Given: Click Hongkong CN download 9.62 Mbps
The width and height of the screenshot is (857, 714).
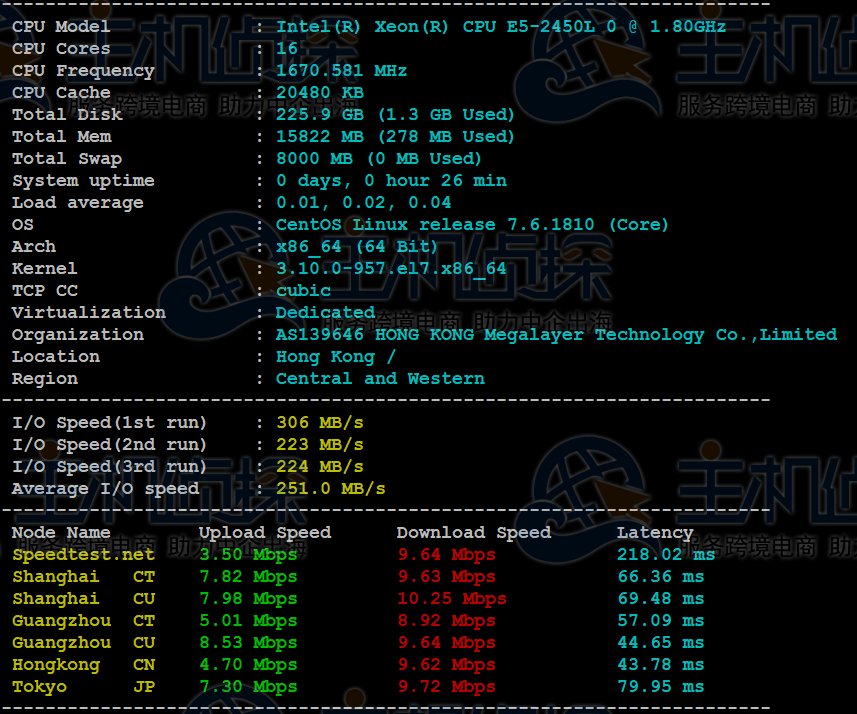Looking at the screenshot, I should (x=447, y=665).
